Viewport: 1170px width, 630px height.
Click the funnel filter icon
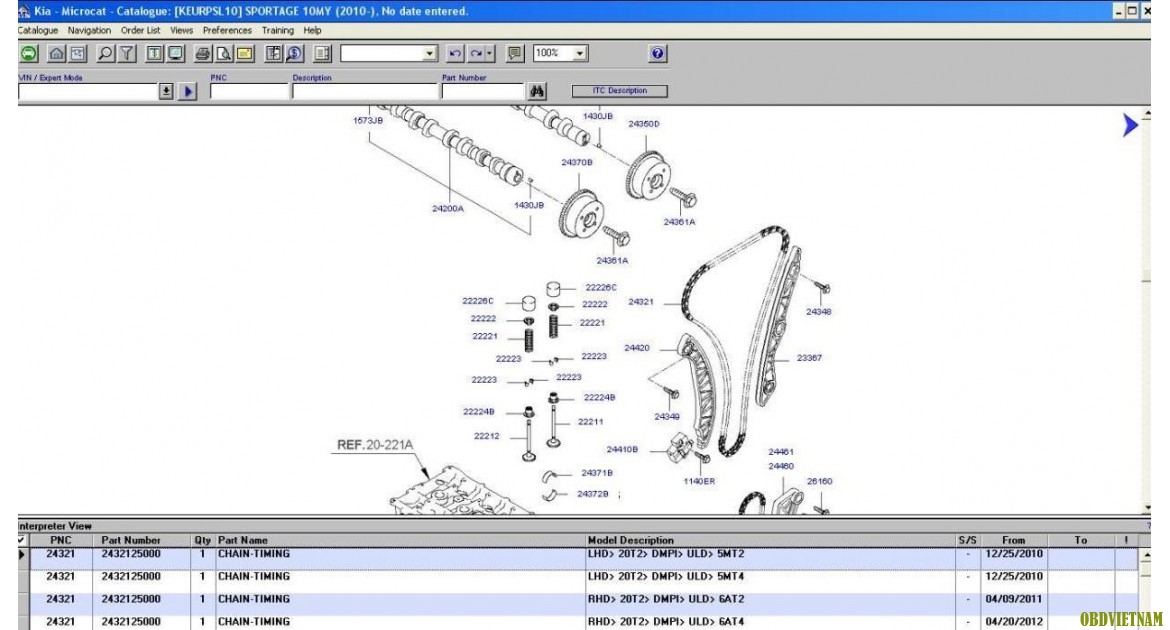tap(127, 54)
